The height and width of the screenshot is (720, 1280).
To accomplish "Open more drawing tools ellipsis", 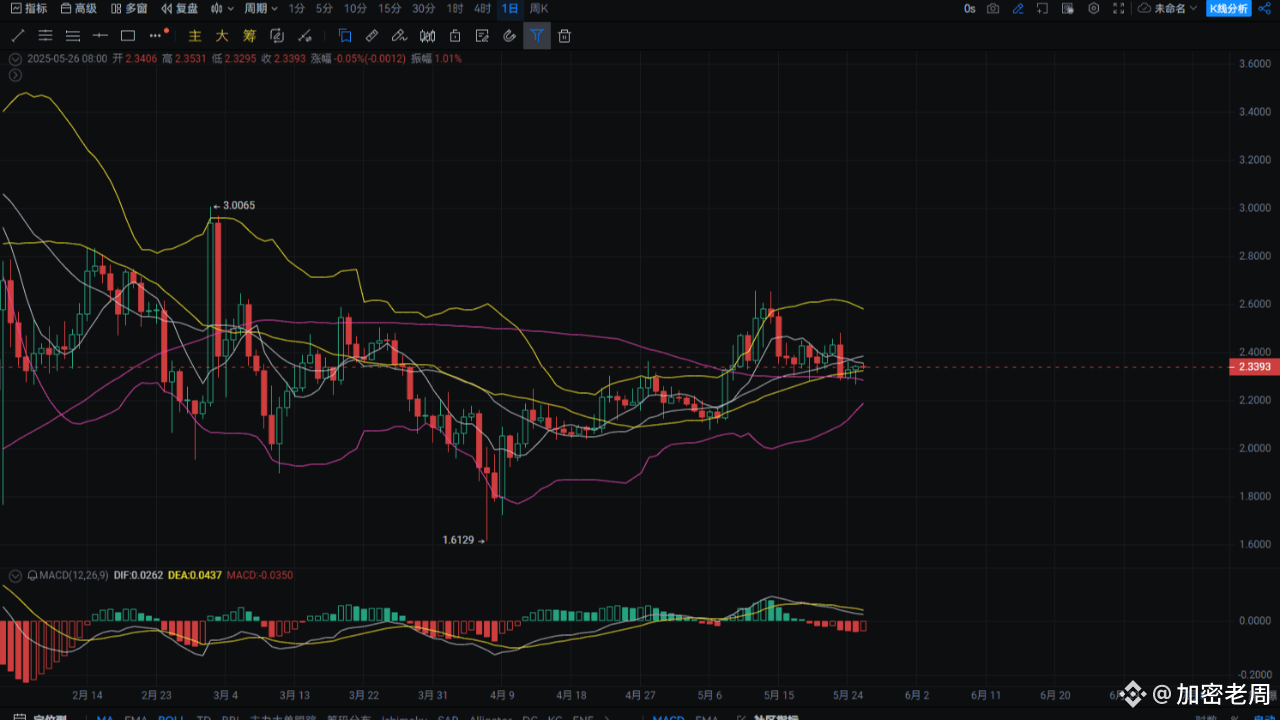I will pos(155,36).
